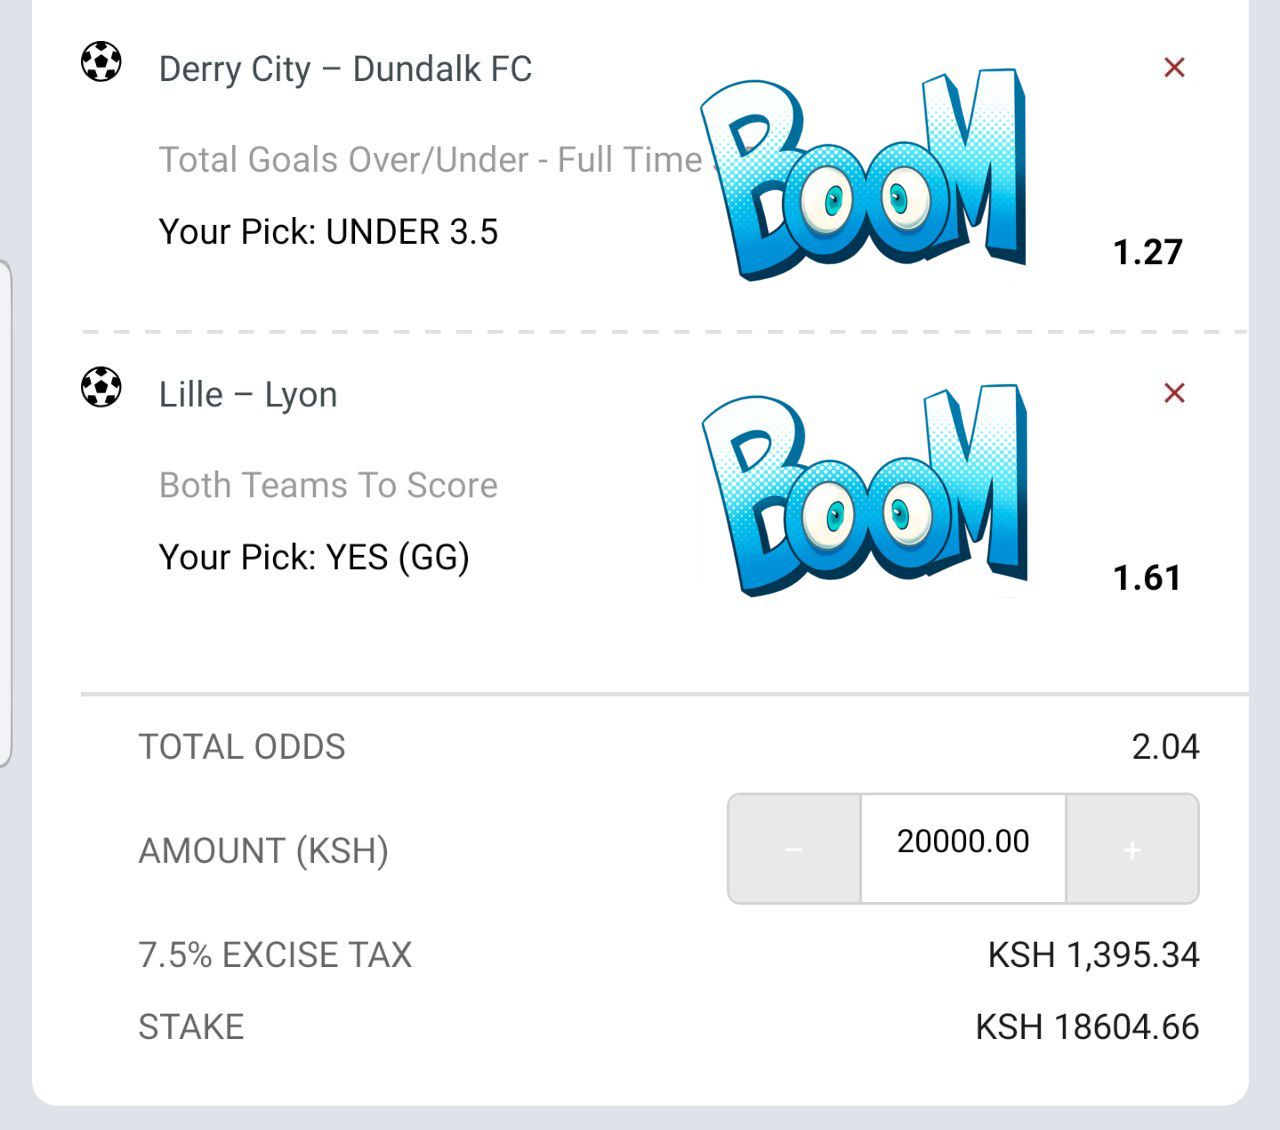The width and height of the screenshot is (1280, 1130).
Task: Click the excise tax amount KSH 1,395.34
Action: point(1093,955)
